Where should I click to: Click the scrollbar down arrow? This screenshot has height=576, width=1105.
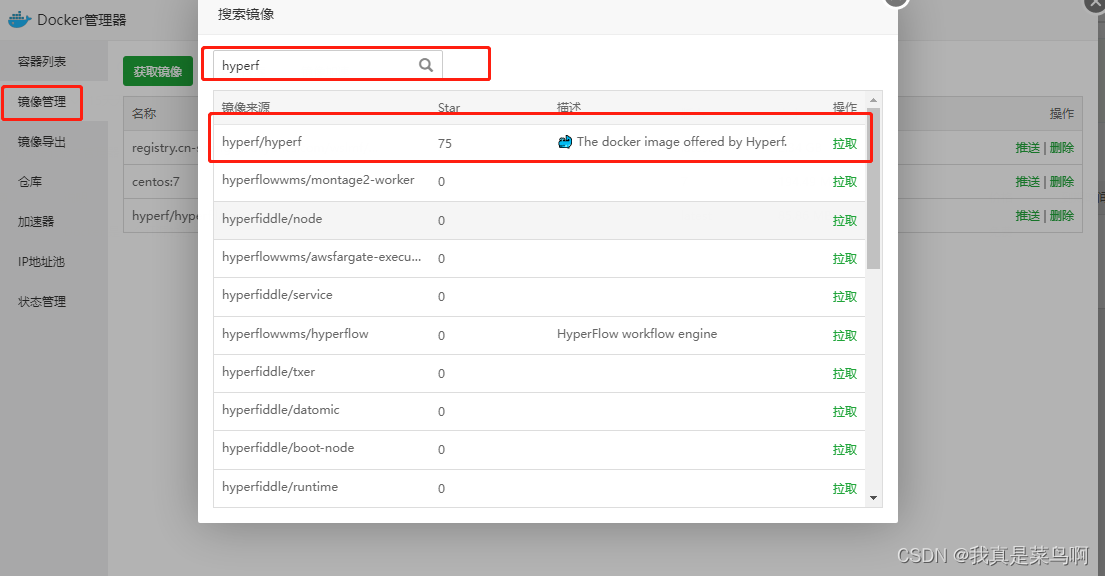tap(873, 498)
